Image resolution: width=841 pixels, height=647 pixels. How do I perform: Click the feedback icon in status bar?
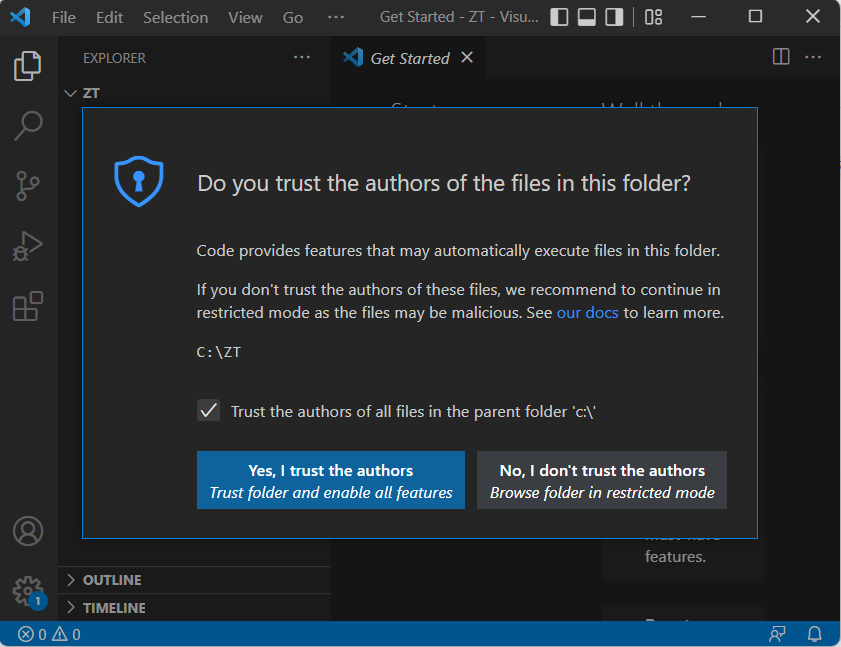(x=777, y=634)
